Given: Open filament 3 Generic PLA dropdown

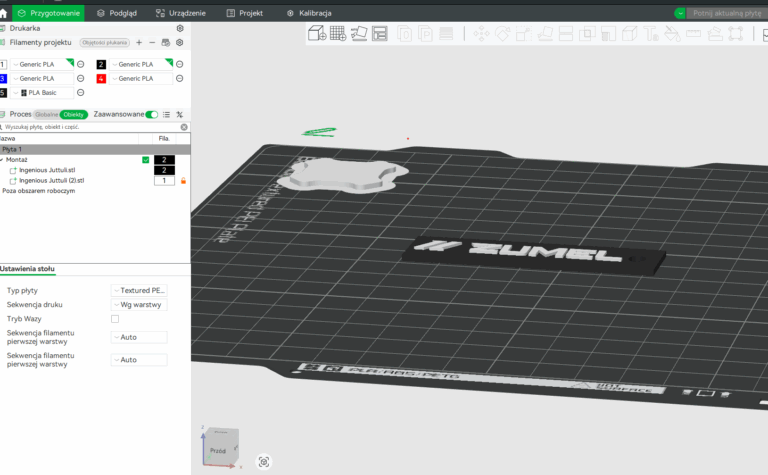Looking at the screenshot, I should pyautogui.click(x=42, y=78).
